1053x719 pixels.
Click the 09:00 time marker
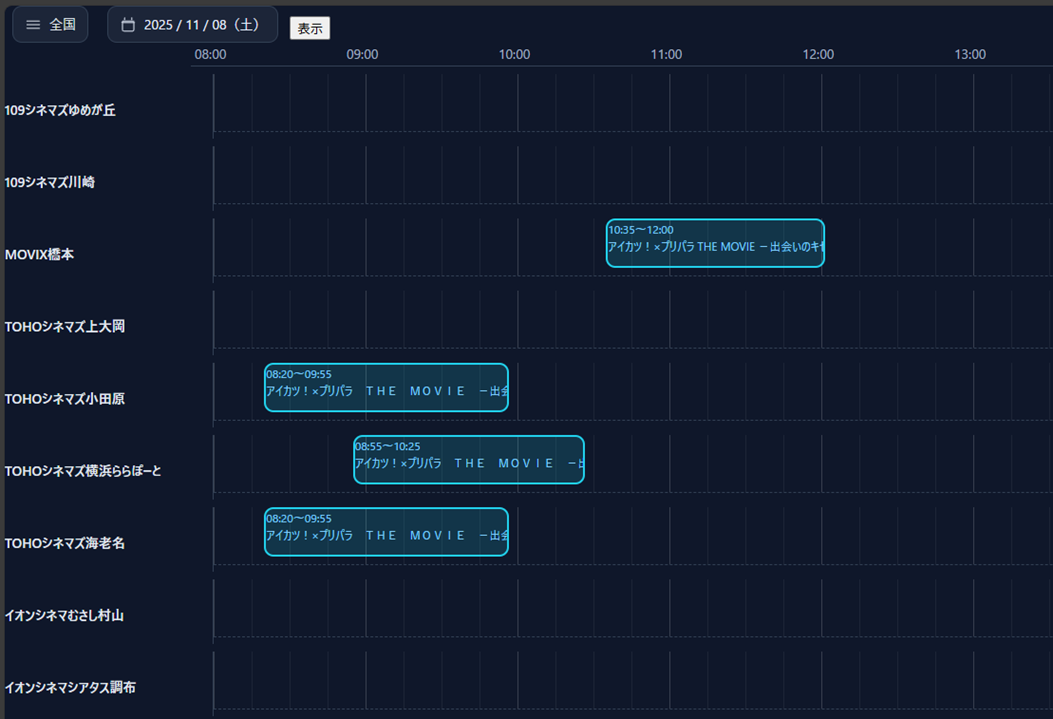[362, 54]
